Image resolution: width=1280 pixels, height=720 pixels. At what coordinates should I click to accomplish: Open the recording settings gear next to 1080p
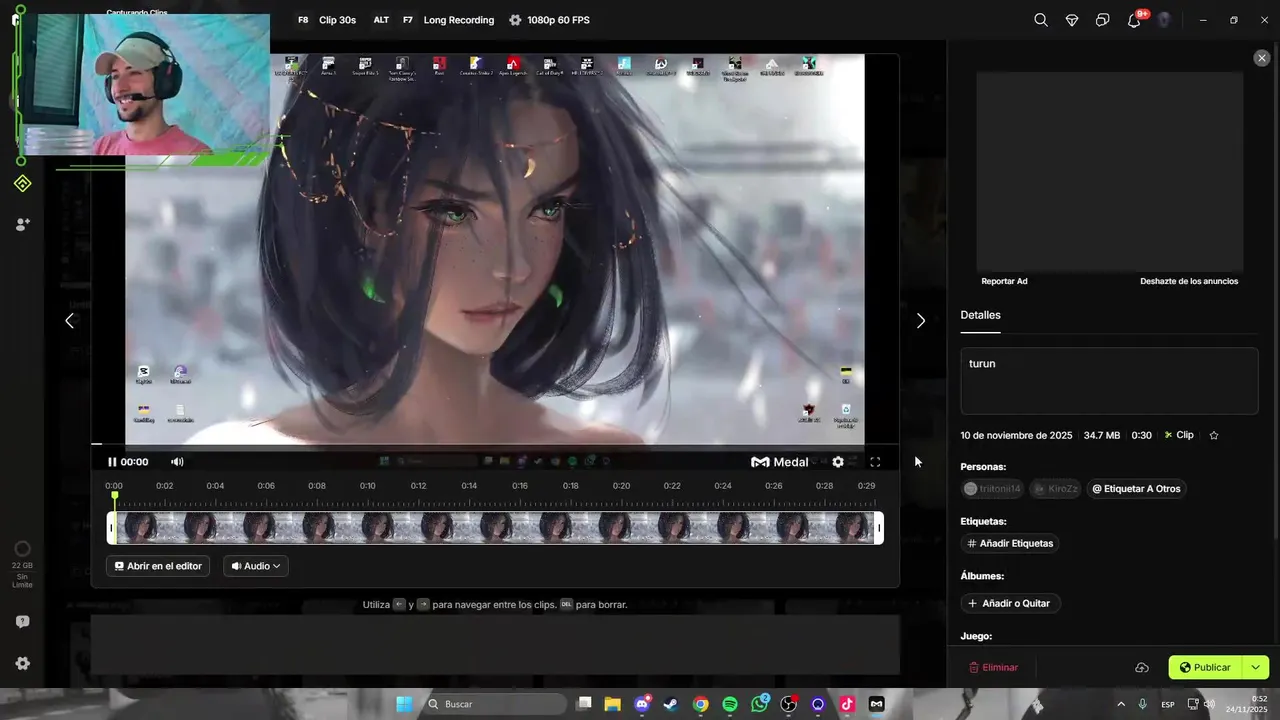click(515, 20)
